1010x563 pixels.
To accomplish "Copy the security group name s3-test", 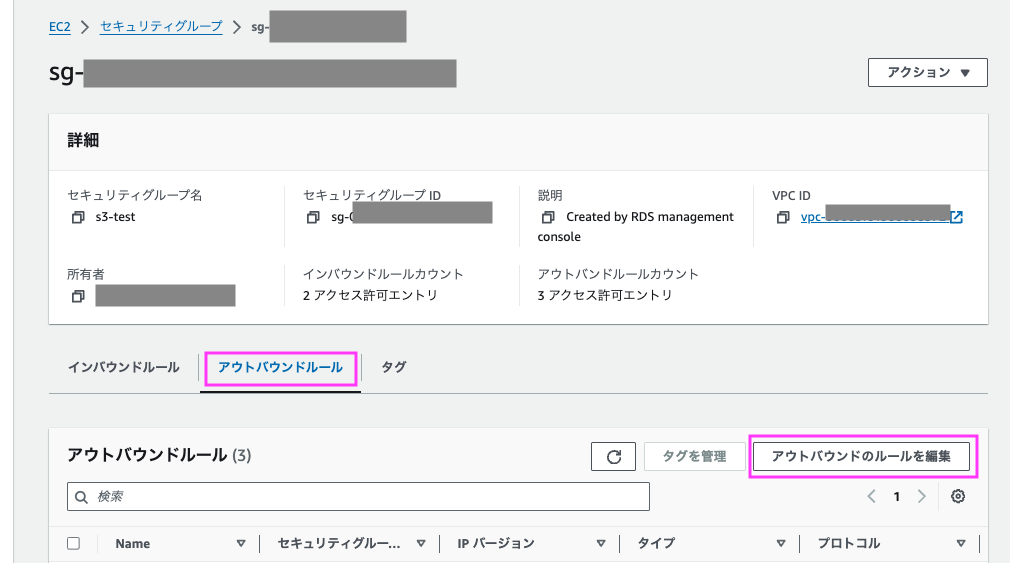I will coord(78,217).
